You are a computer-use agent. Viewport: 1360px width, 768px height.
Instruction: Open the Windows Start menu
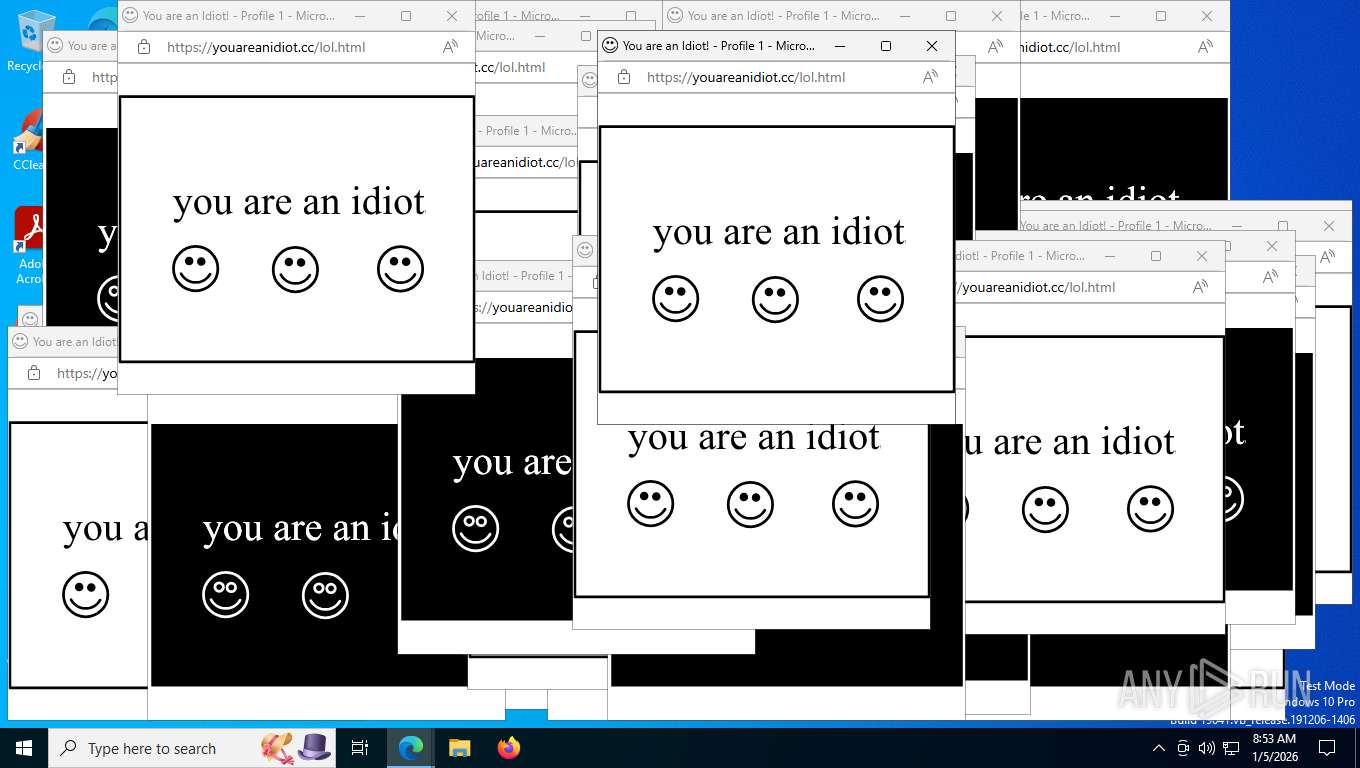[x=24, y=748]
